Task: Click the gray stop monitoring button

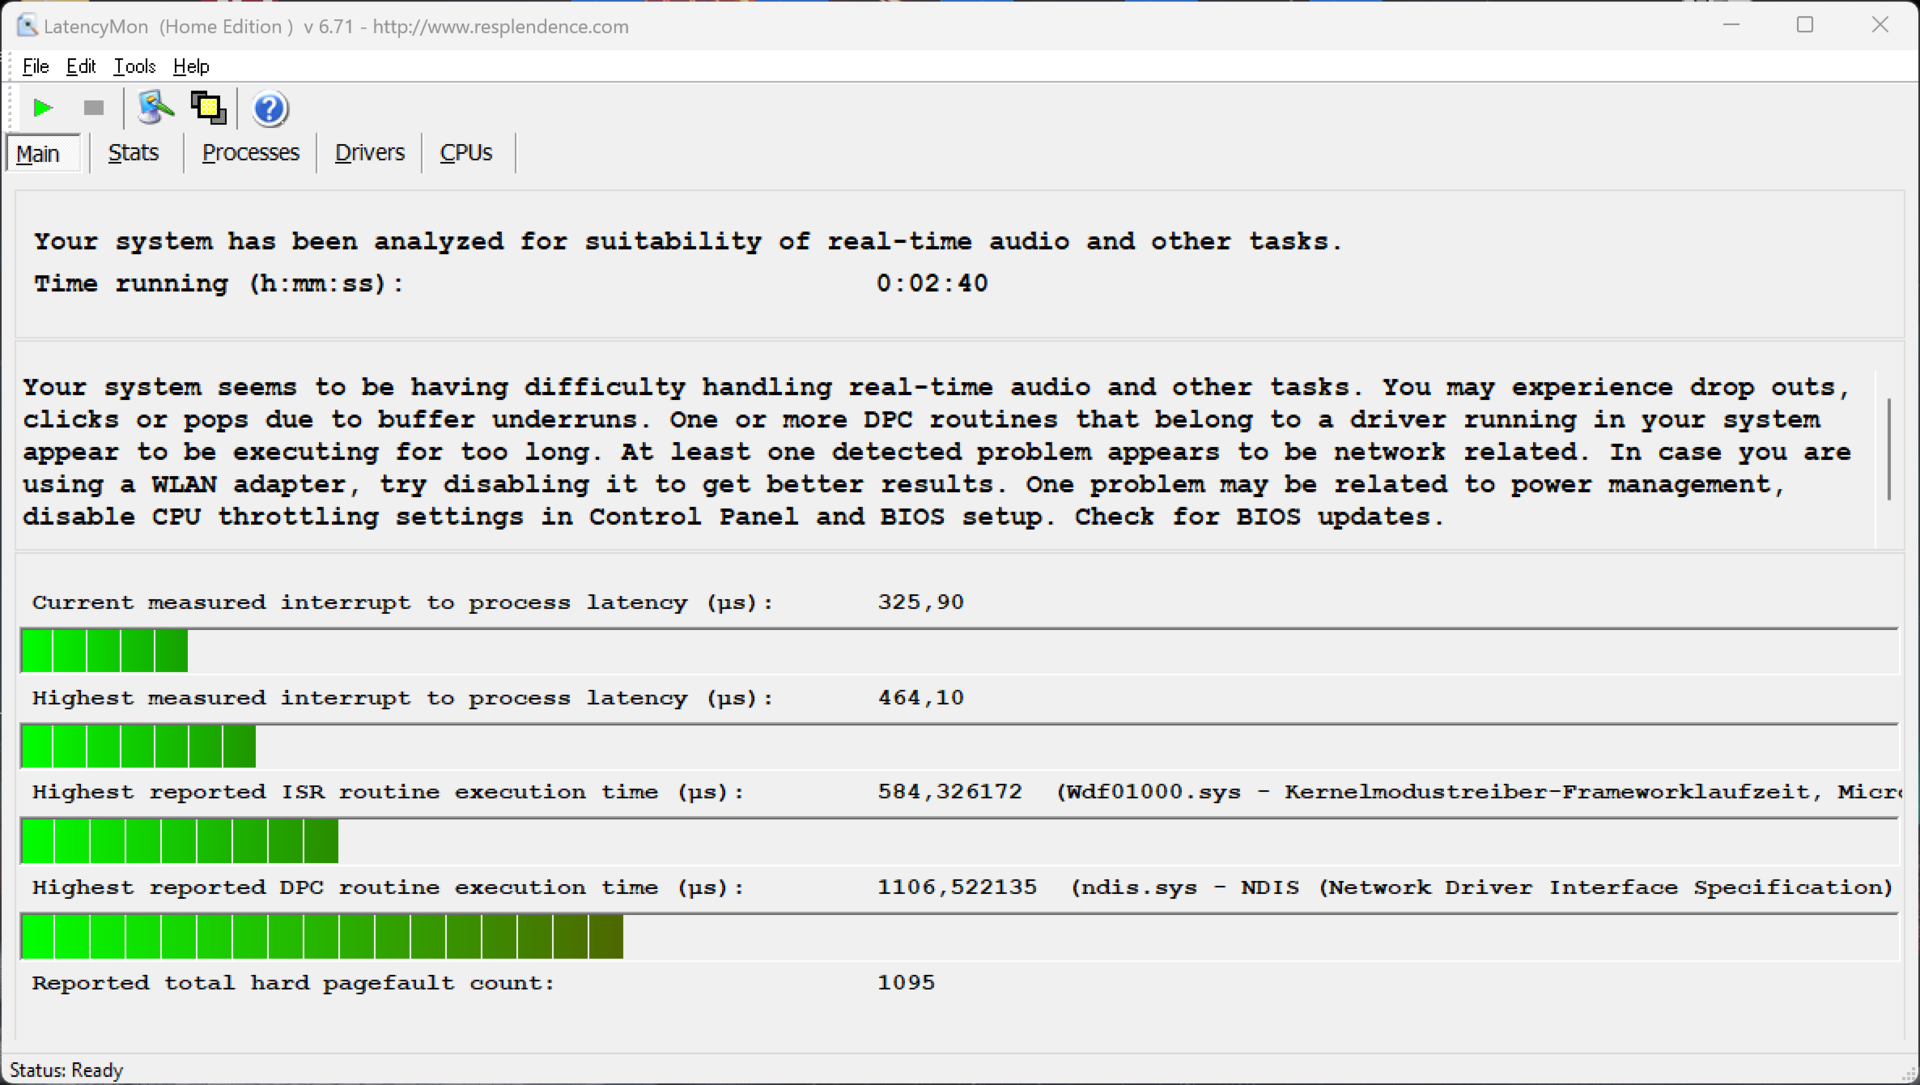Action: [x=94, y=108]
